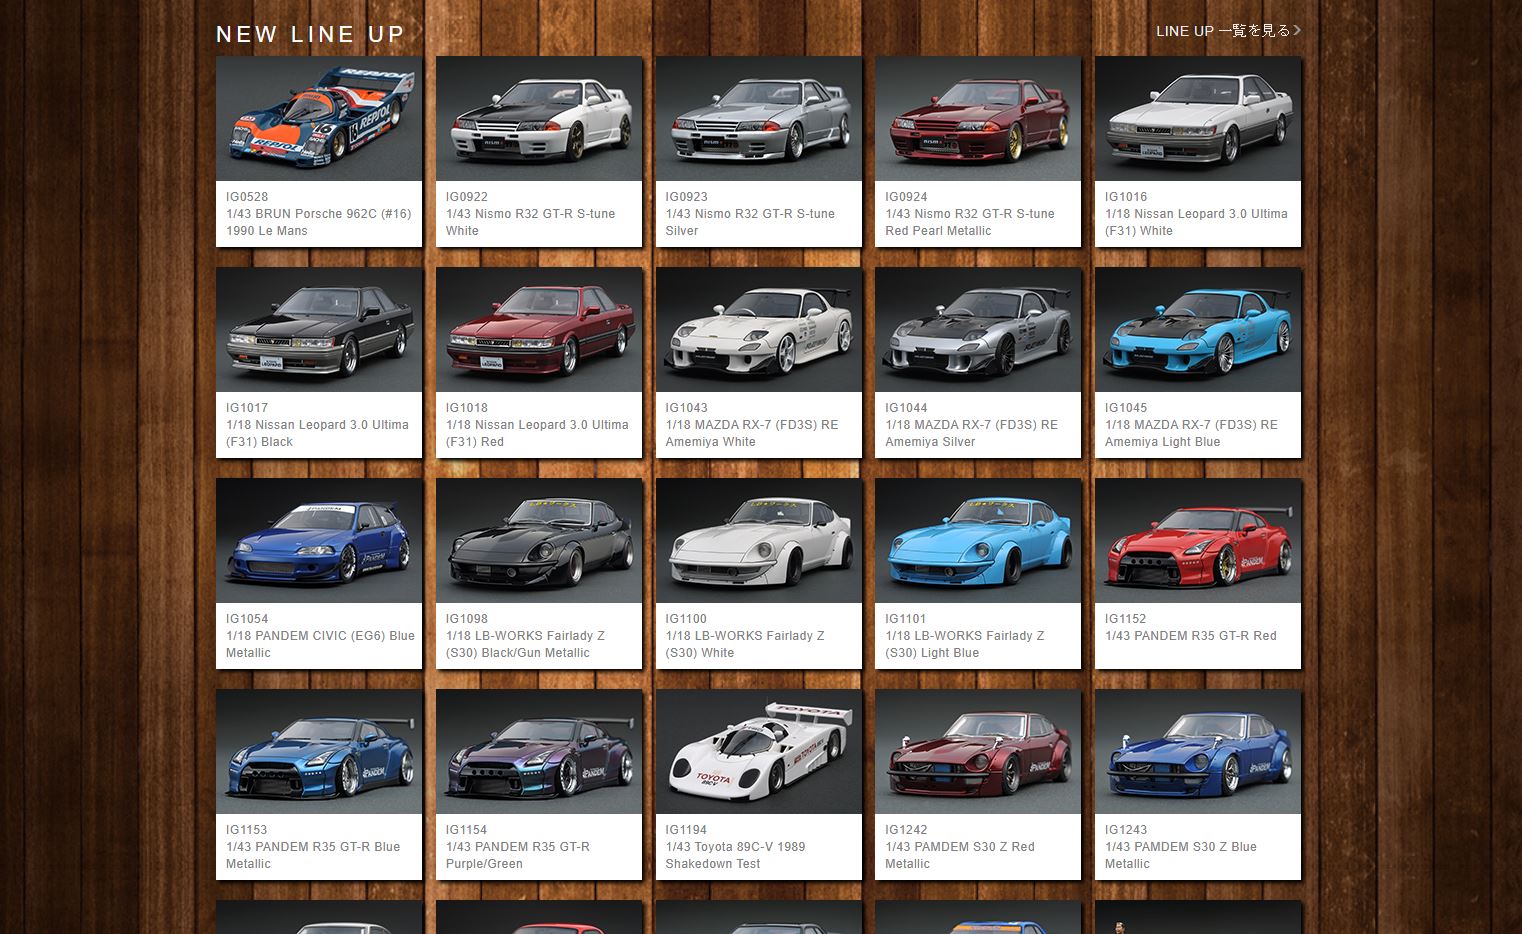Click the product code 'IG1153'
The width and height of the screenshot is (1522, 934).
[247, 830]
